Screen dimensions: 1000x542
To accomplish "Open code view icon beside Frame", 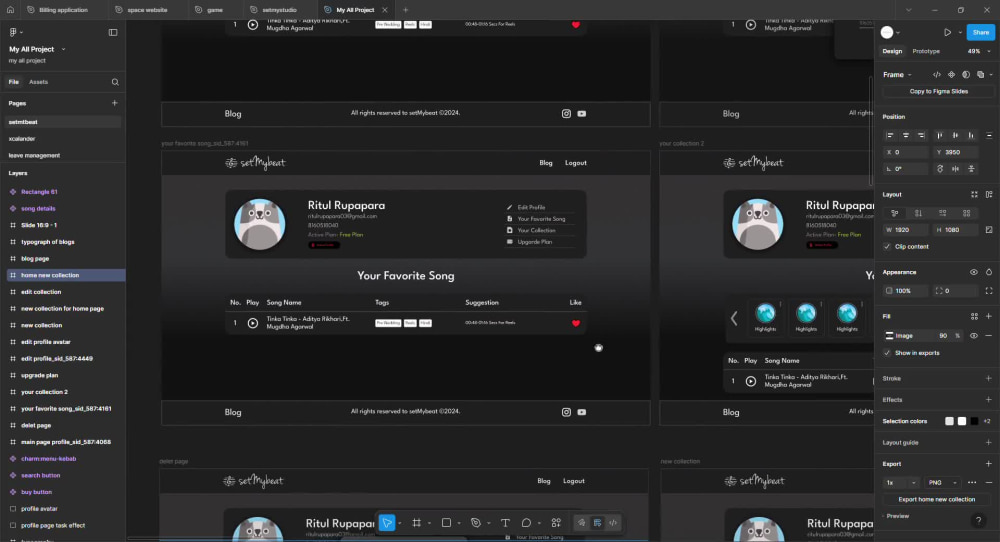I will pos(936,75).
